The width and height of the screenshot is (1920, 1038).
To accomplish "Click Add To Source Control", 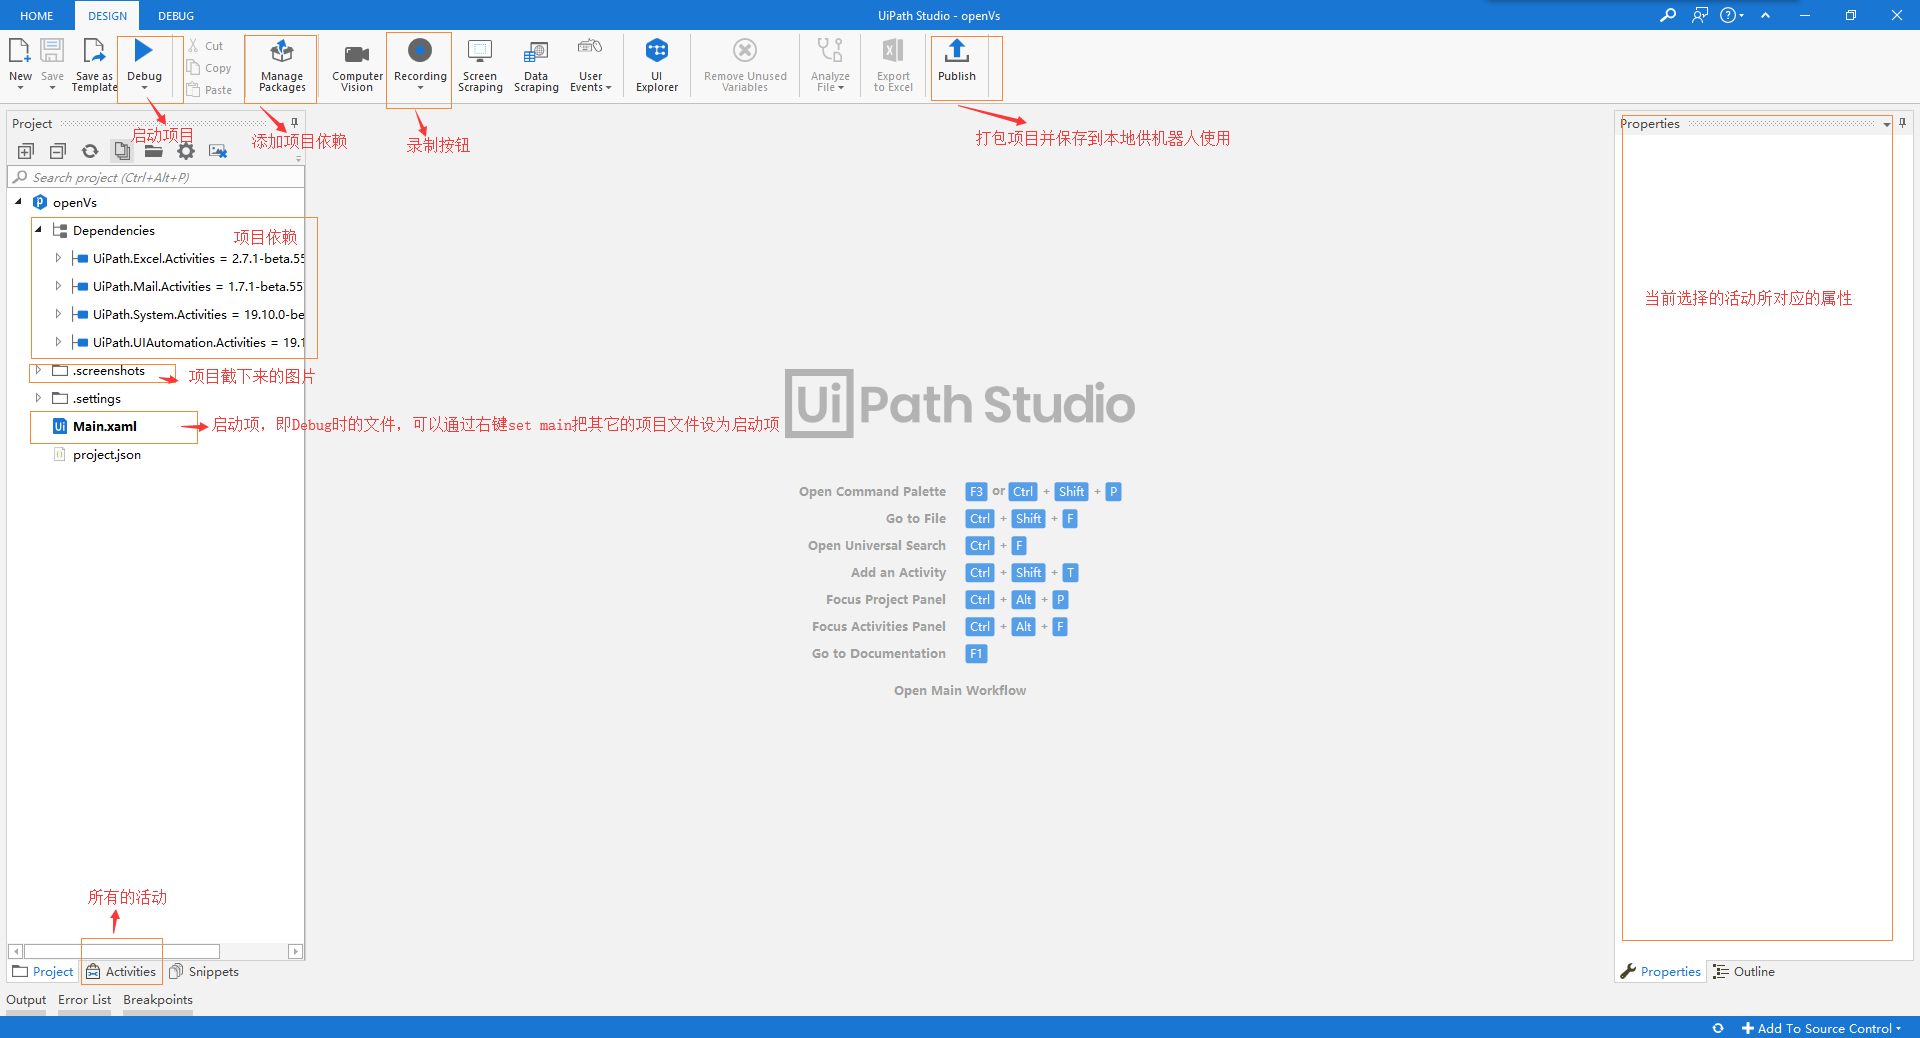I will 1822,1028.
